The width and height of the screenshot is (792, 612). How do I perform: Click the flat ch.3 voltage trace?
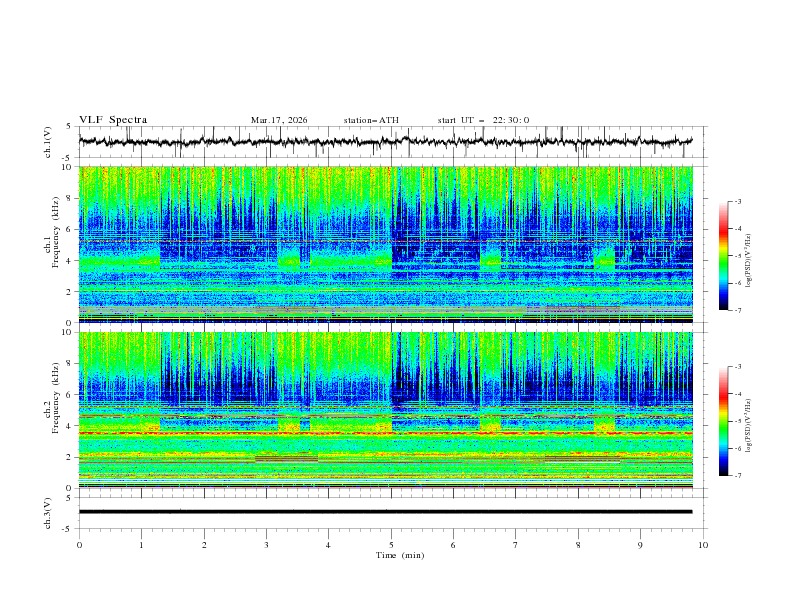385,512
